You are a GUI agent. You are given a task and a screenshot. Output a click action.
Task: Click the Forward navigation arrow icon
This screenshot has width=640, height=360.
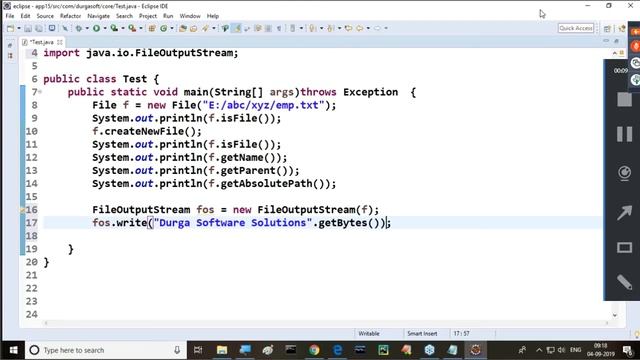tap(377, 28)
